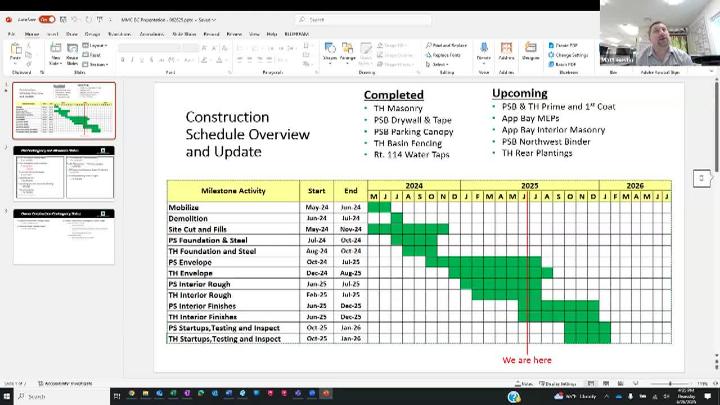Click Batch PDF in Bluebeam group
720x405 pixels.
(x=562, y=64)
